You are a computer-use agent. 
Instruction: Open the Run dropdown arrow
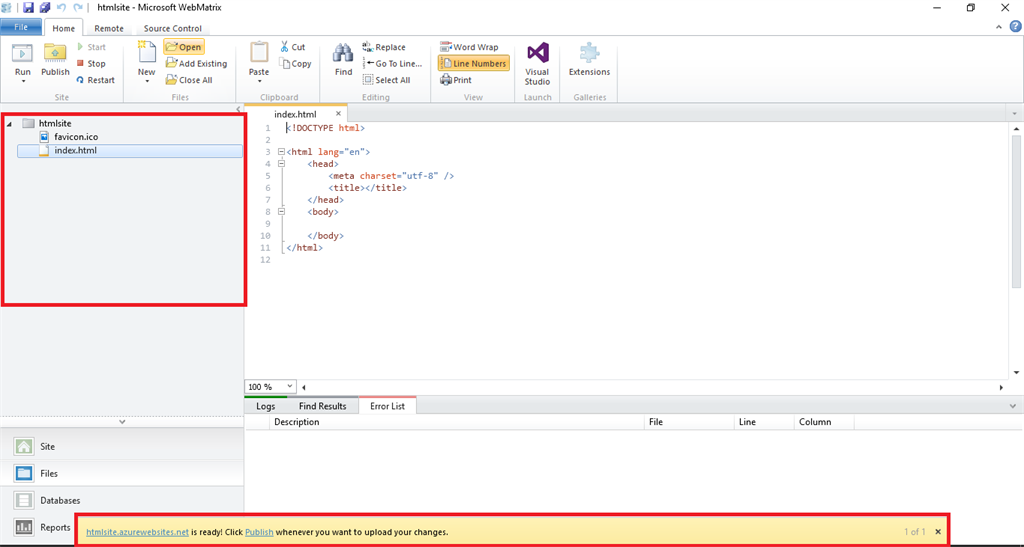click(23, 82)
